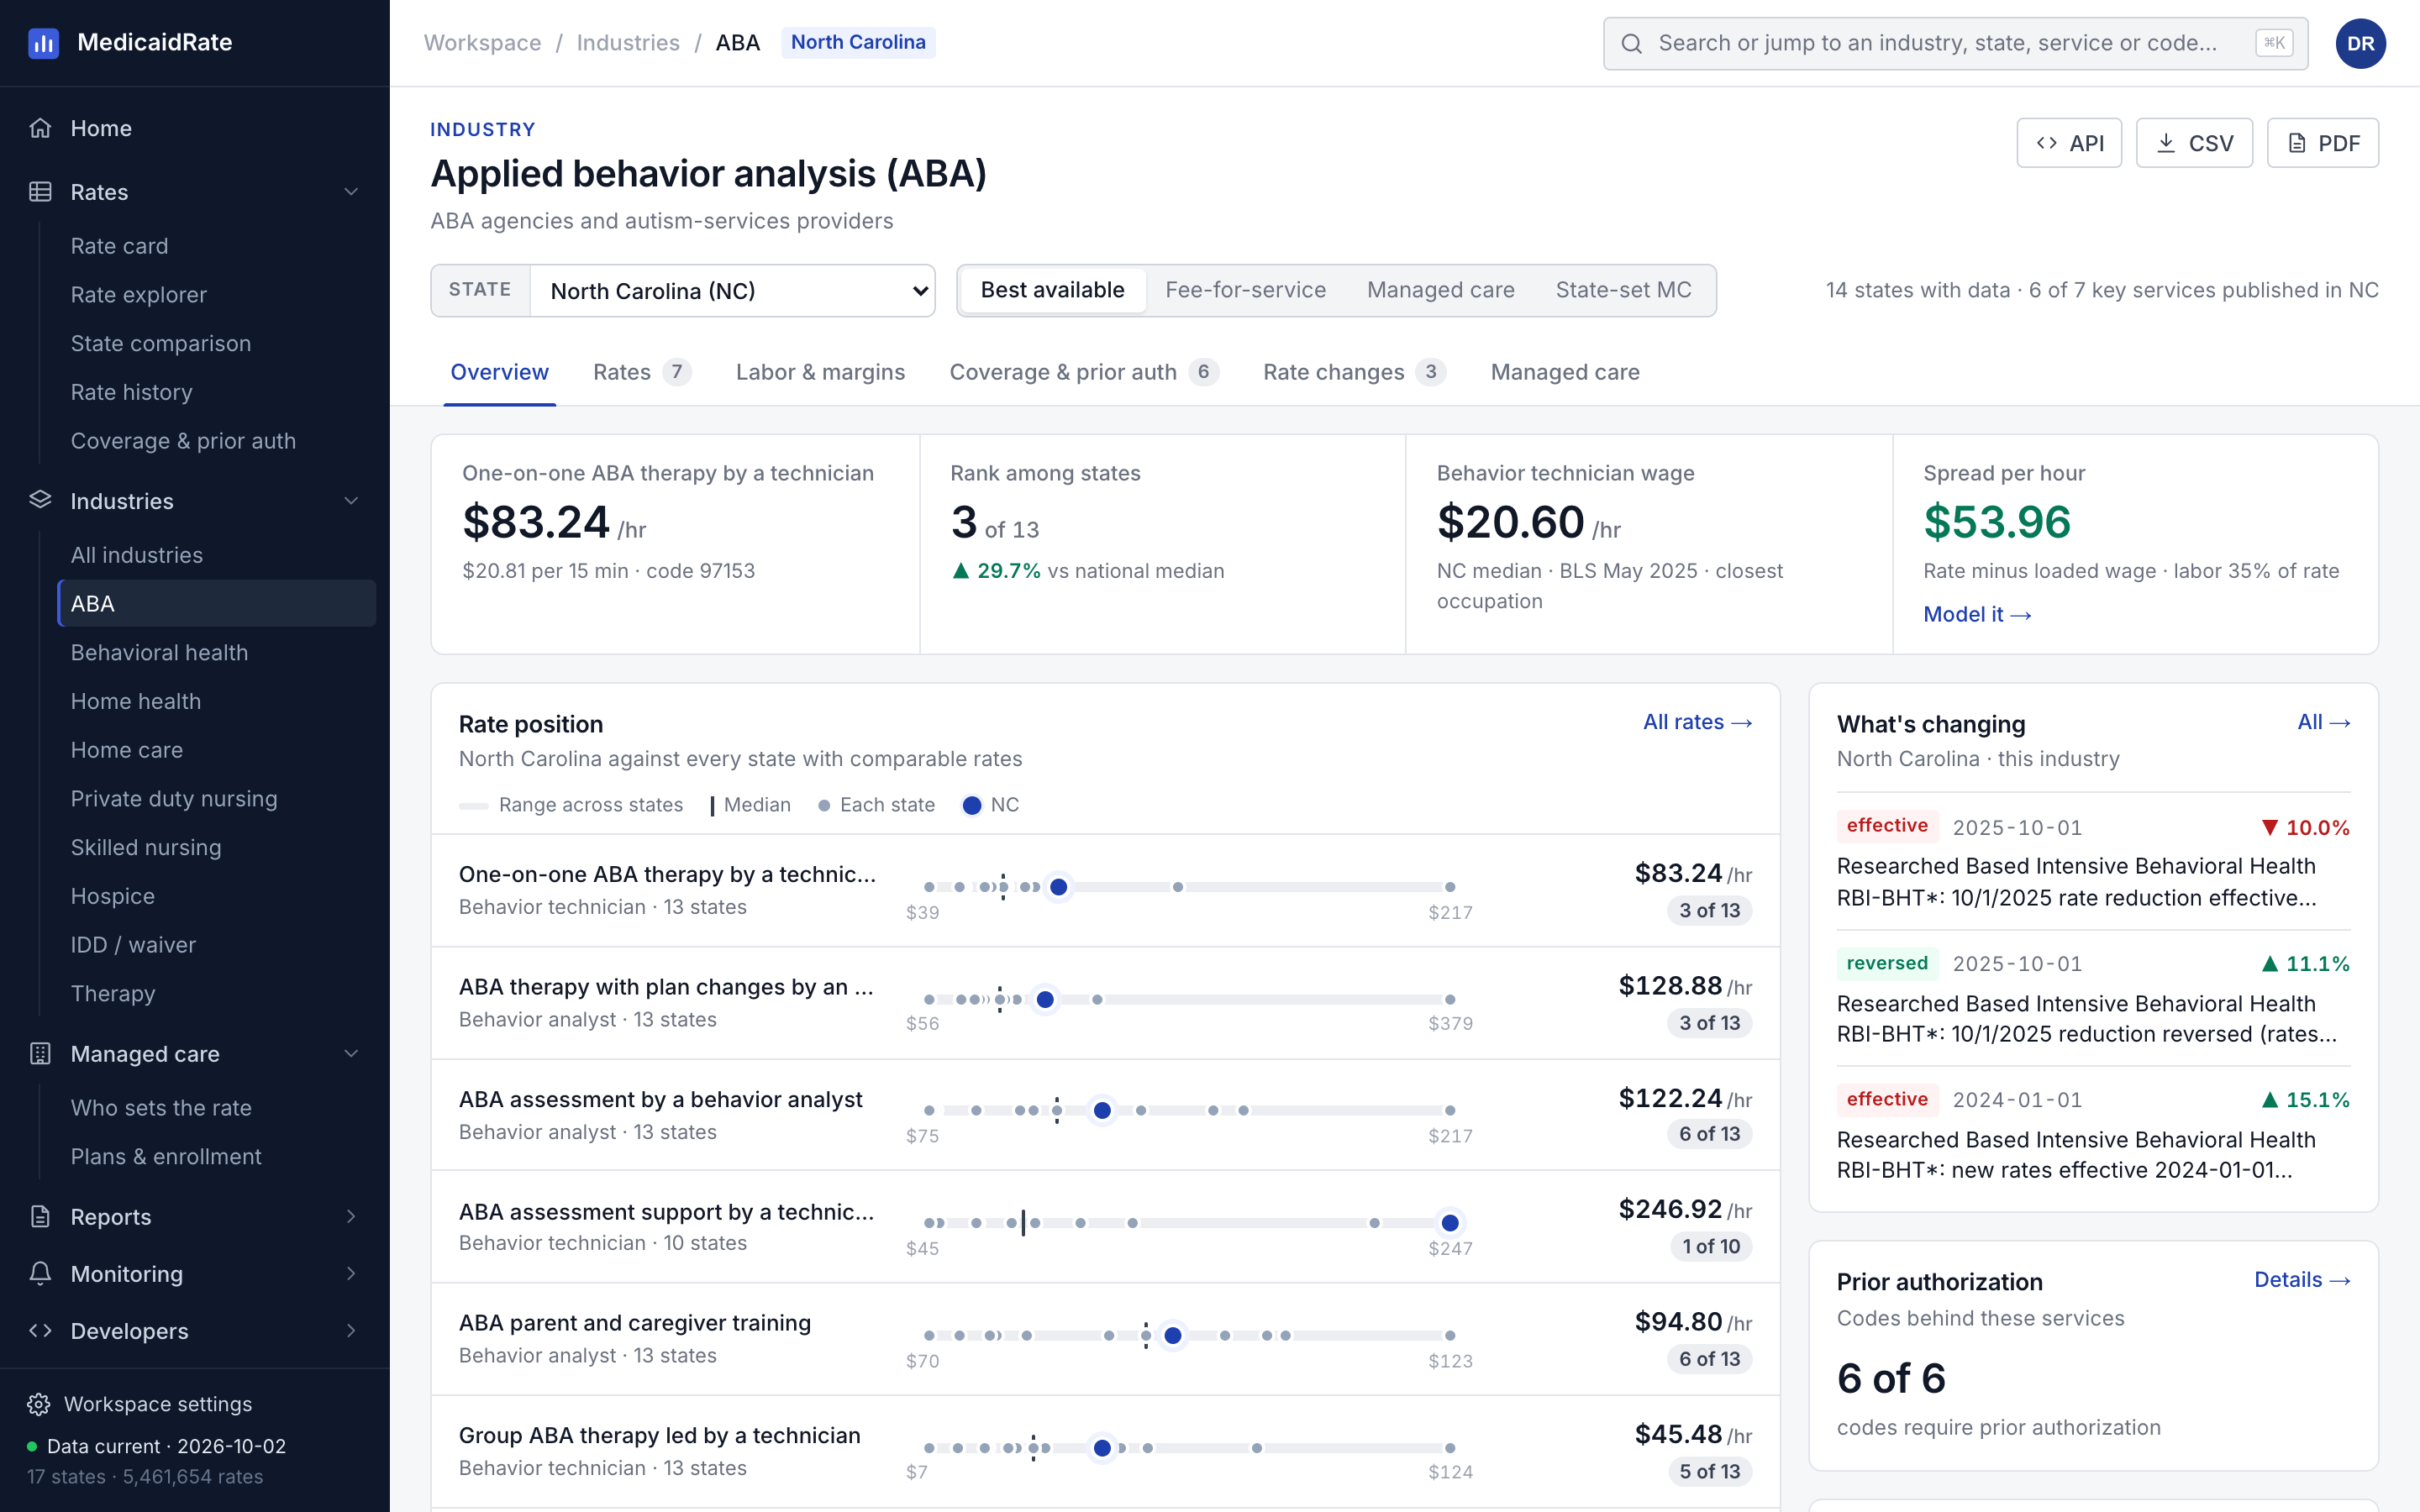
Task: Open the DR user avatar
Action: [x=2360, y=43]
